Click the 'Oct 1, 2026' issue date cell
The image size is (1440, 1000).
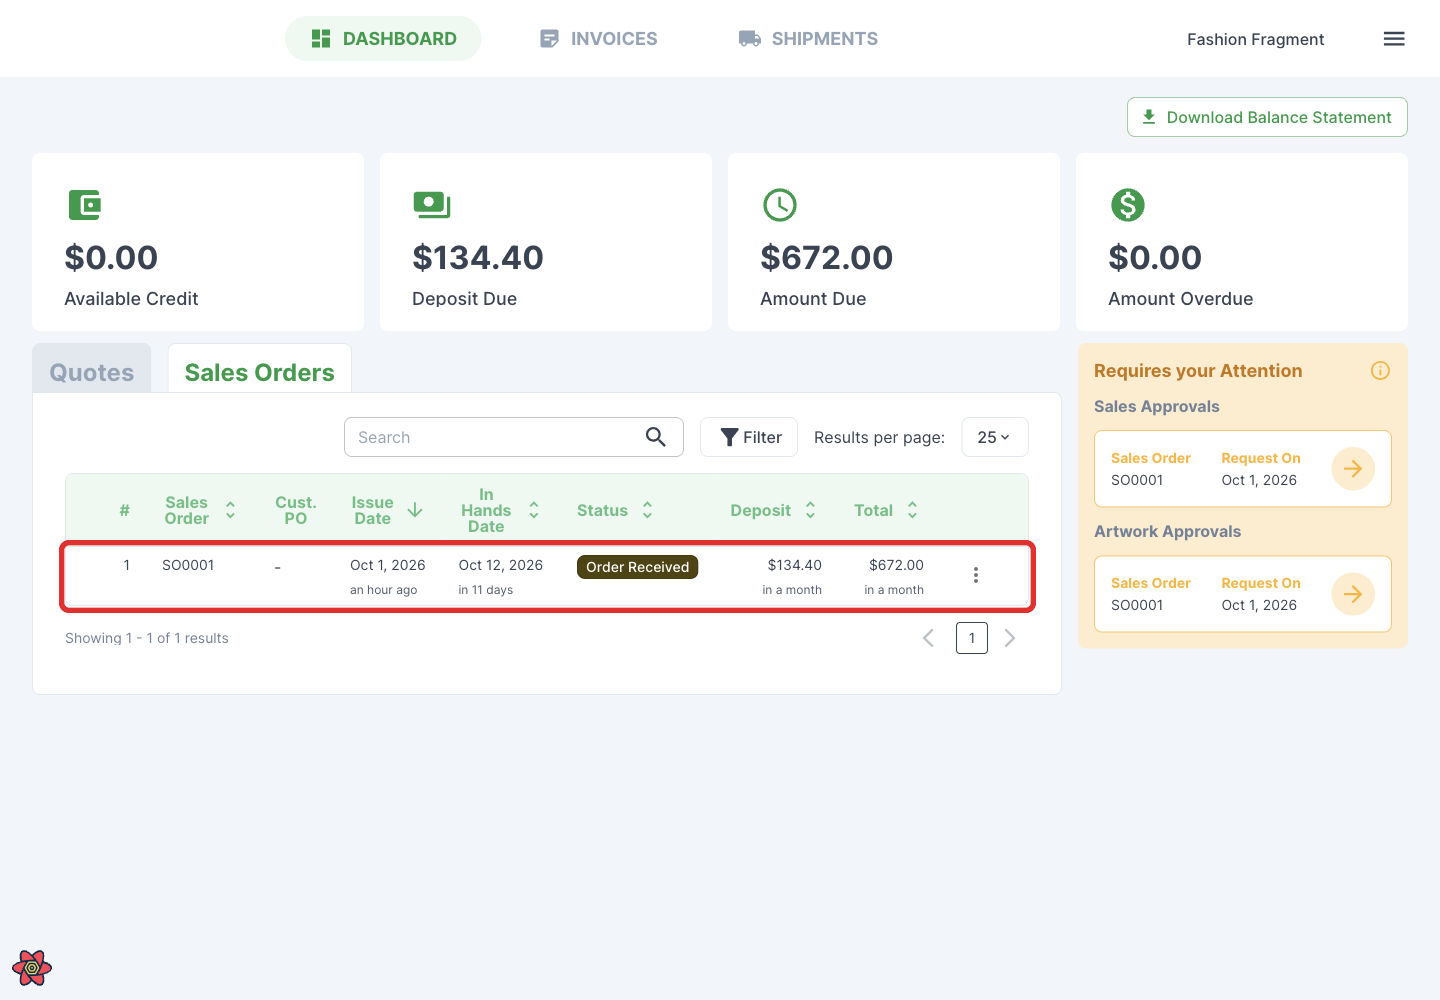387,565
